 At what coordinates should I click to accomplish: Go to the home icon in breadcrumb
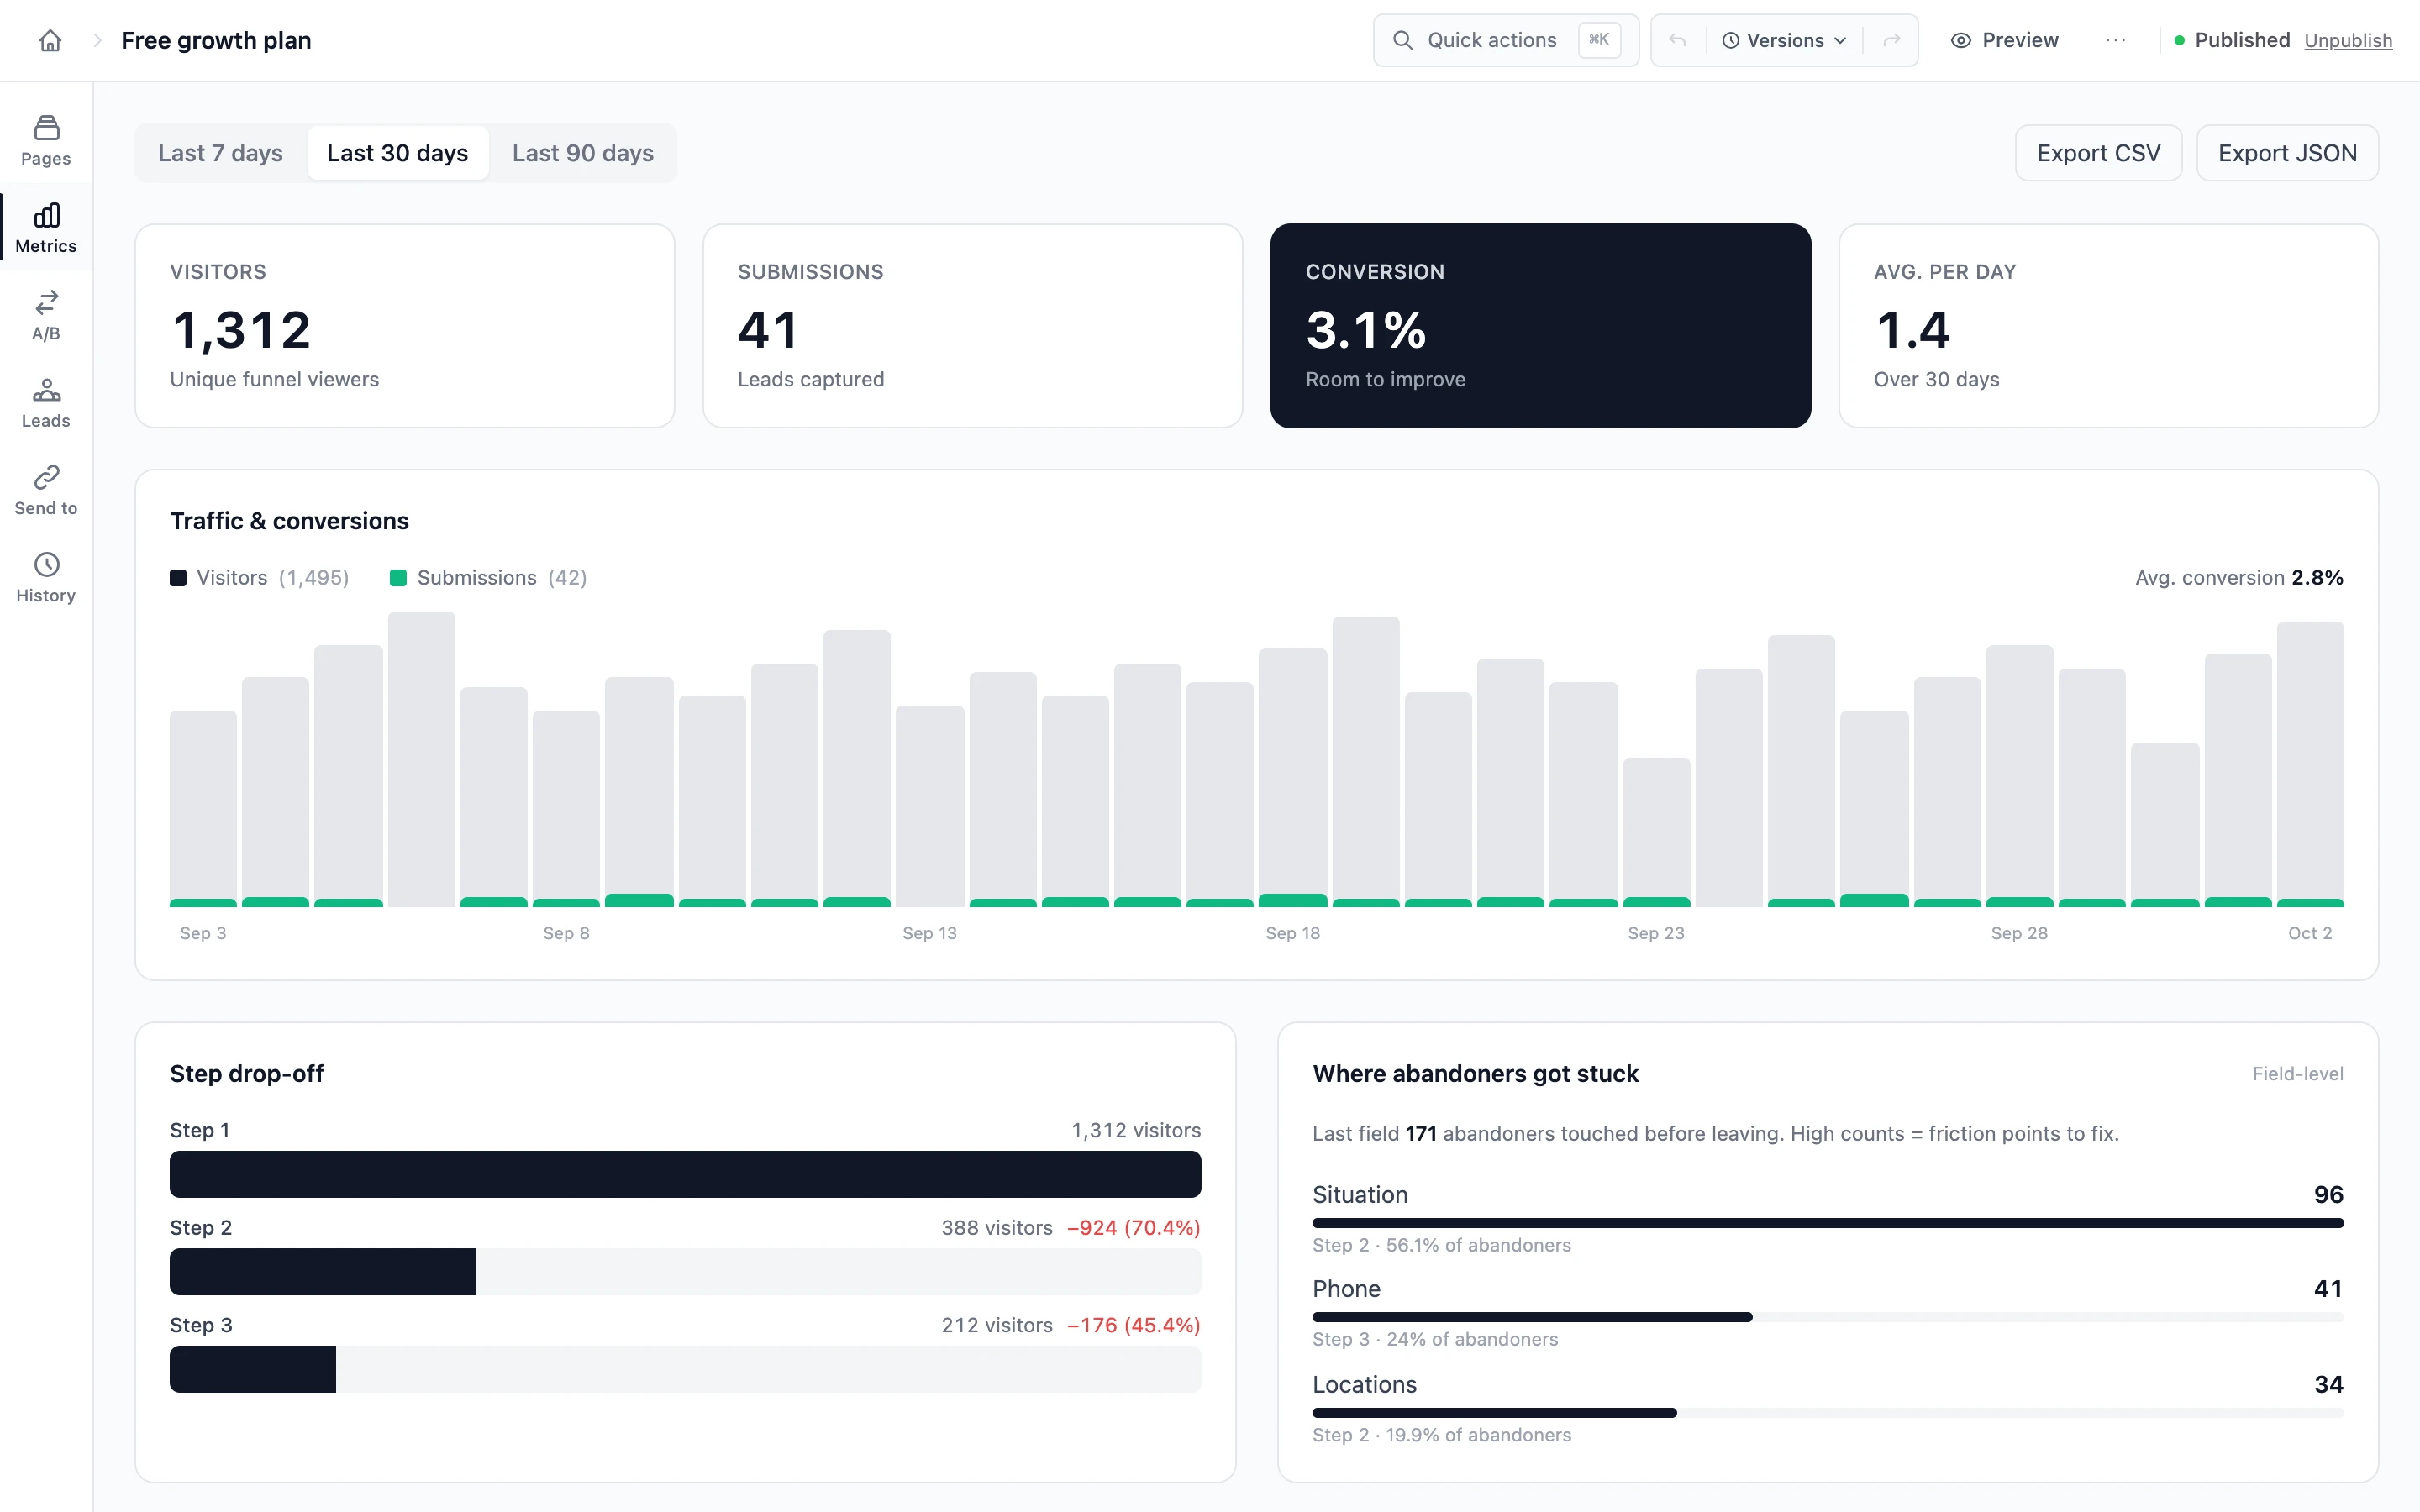pyautogui.click(x=50, y=40)
